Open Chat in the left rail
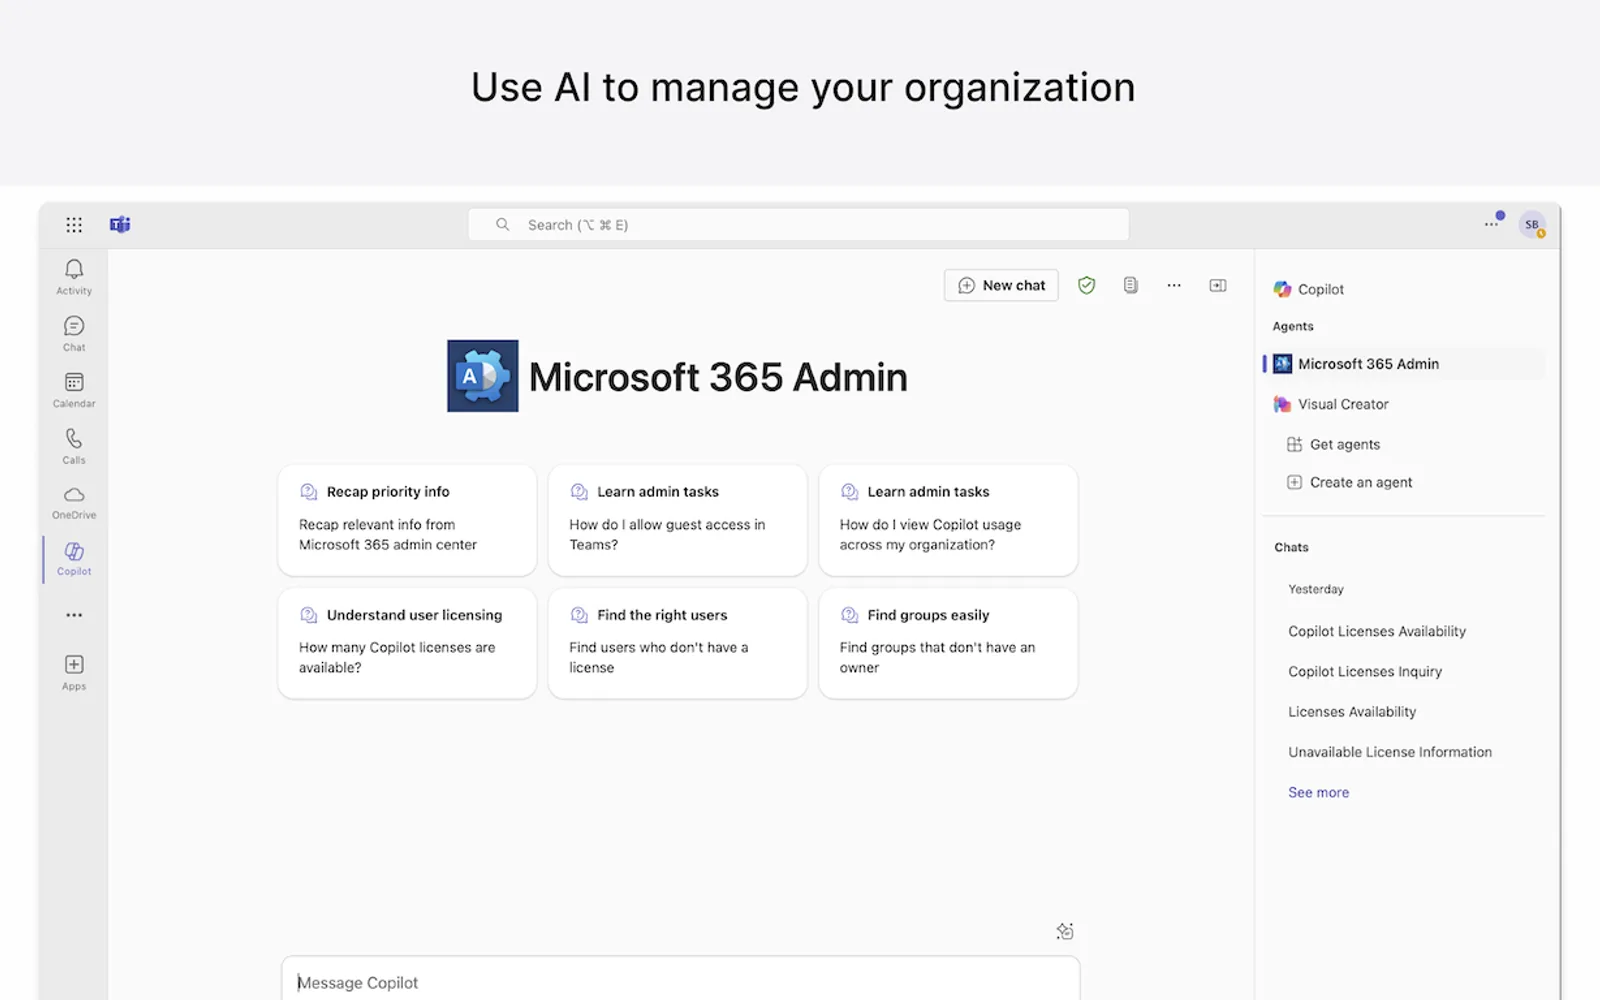 point(74,334)
